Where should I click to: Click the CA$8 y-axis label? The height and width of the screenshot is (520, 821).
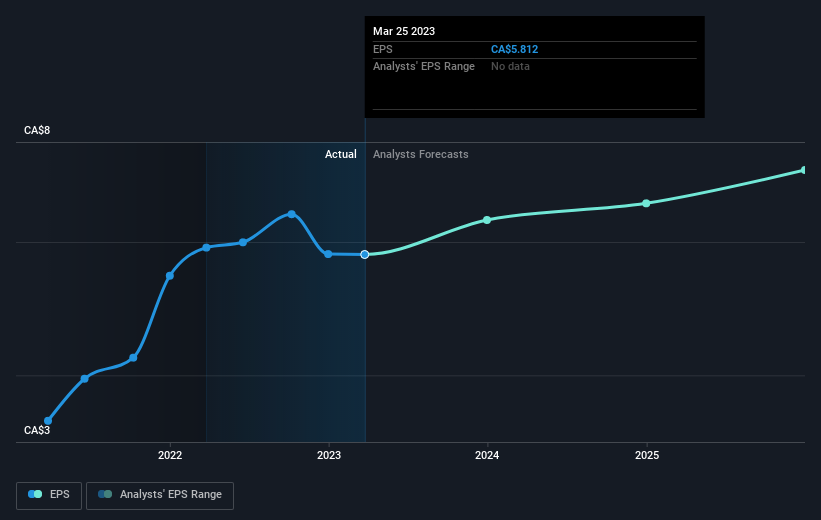tap(37, 130)
